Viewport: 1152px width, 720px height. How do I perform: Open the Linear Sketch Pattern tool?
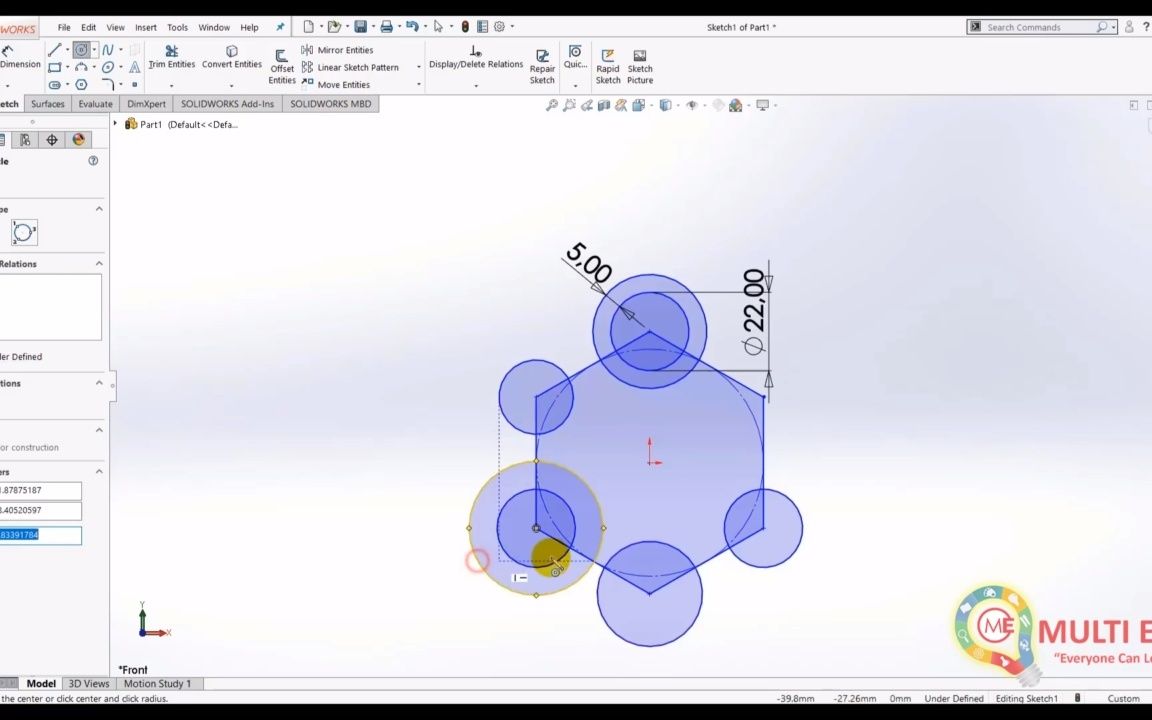click(356, 67)
